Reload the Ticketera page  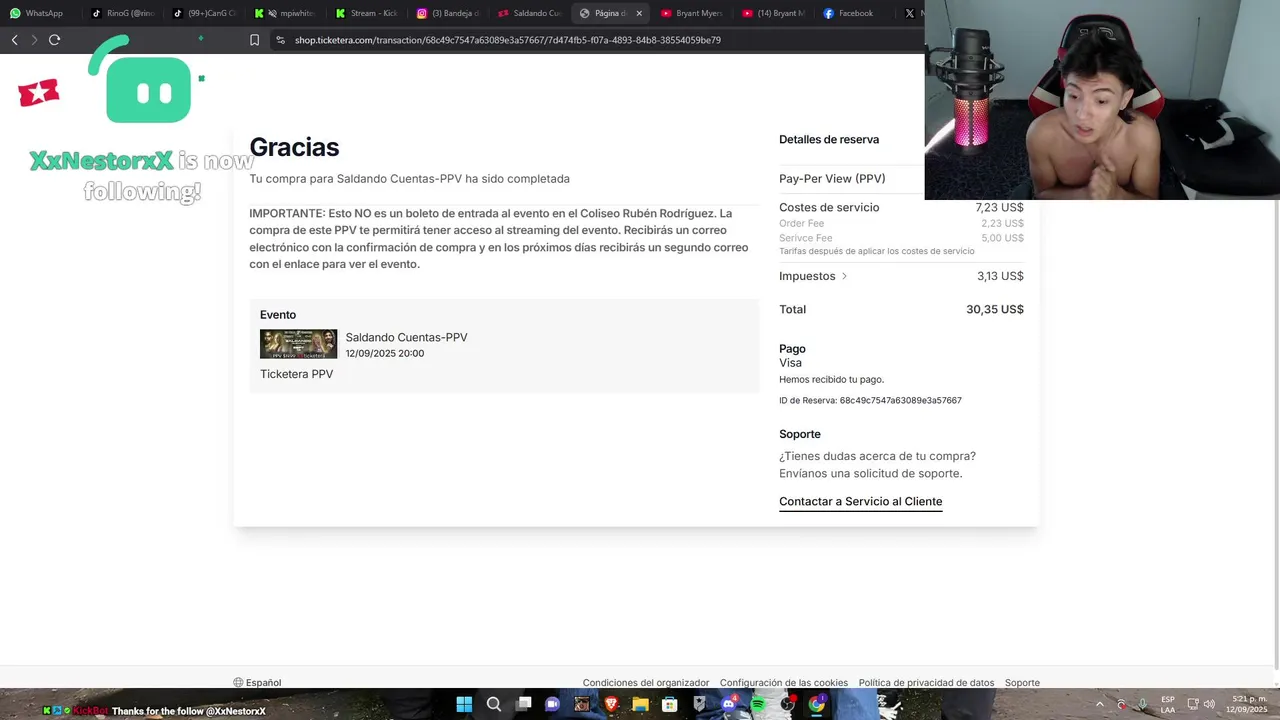[54, 40]
